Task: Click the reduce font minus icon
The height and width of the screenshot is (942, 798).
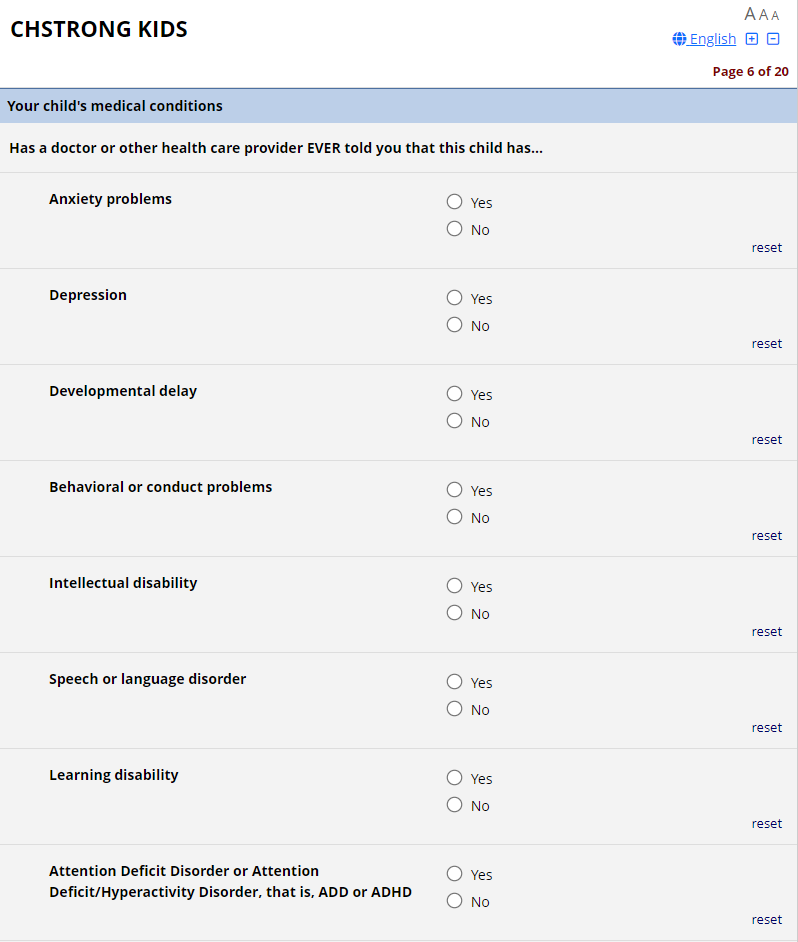Action: coord(773,39)
